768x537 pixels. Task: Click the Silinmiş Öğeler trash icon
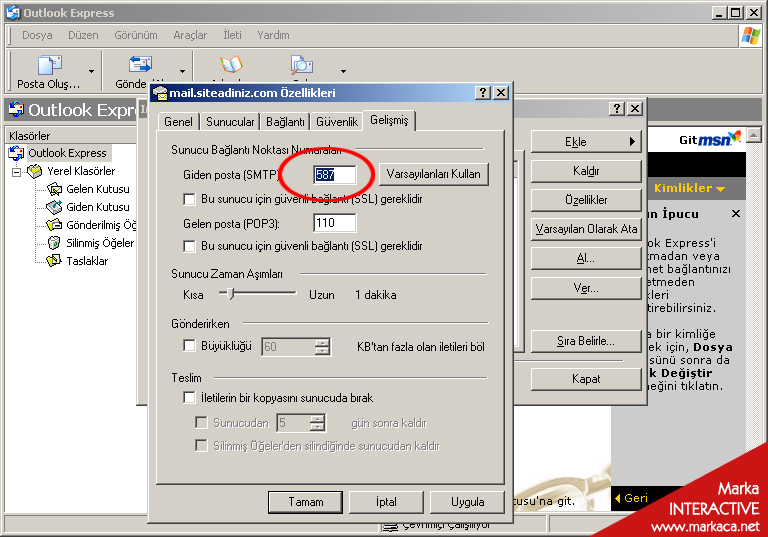[x=54, y=243]
